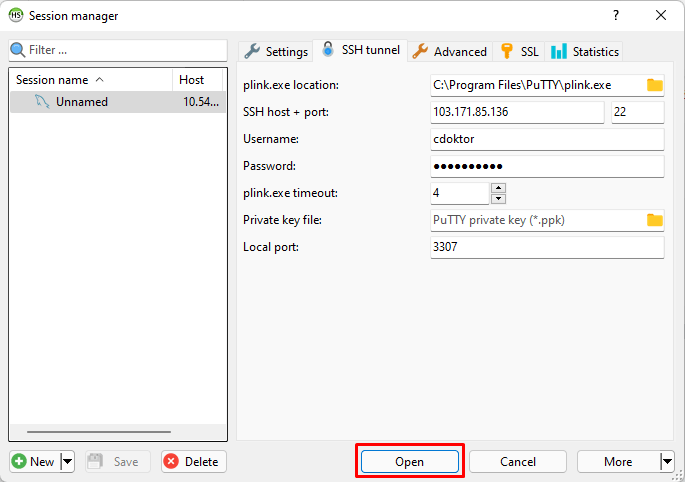Expand the New button dropdown arrow
This screenshot has height=482, width=685.
(68, 462)
